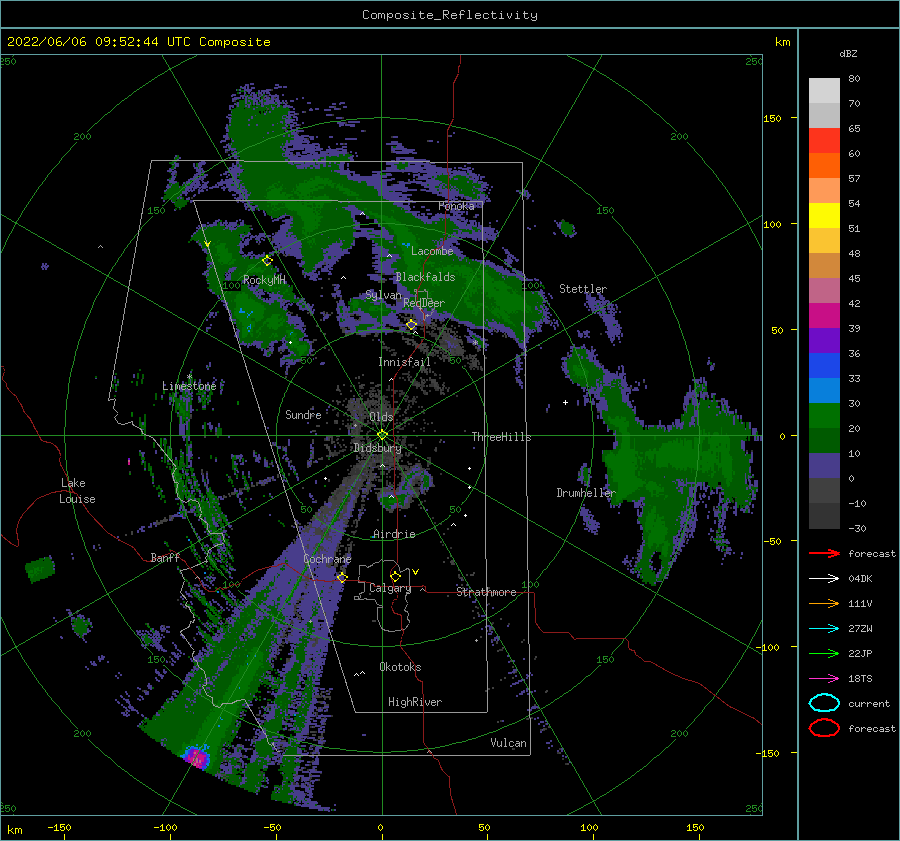Click the yellow diamond marker above Calgary
Screen dimensions: 900x841
click(x=395, y=576)
